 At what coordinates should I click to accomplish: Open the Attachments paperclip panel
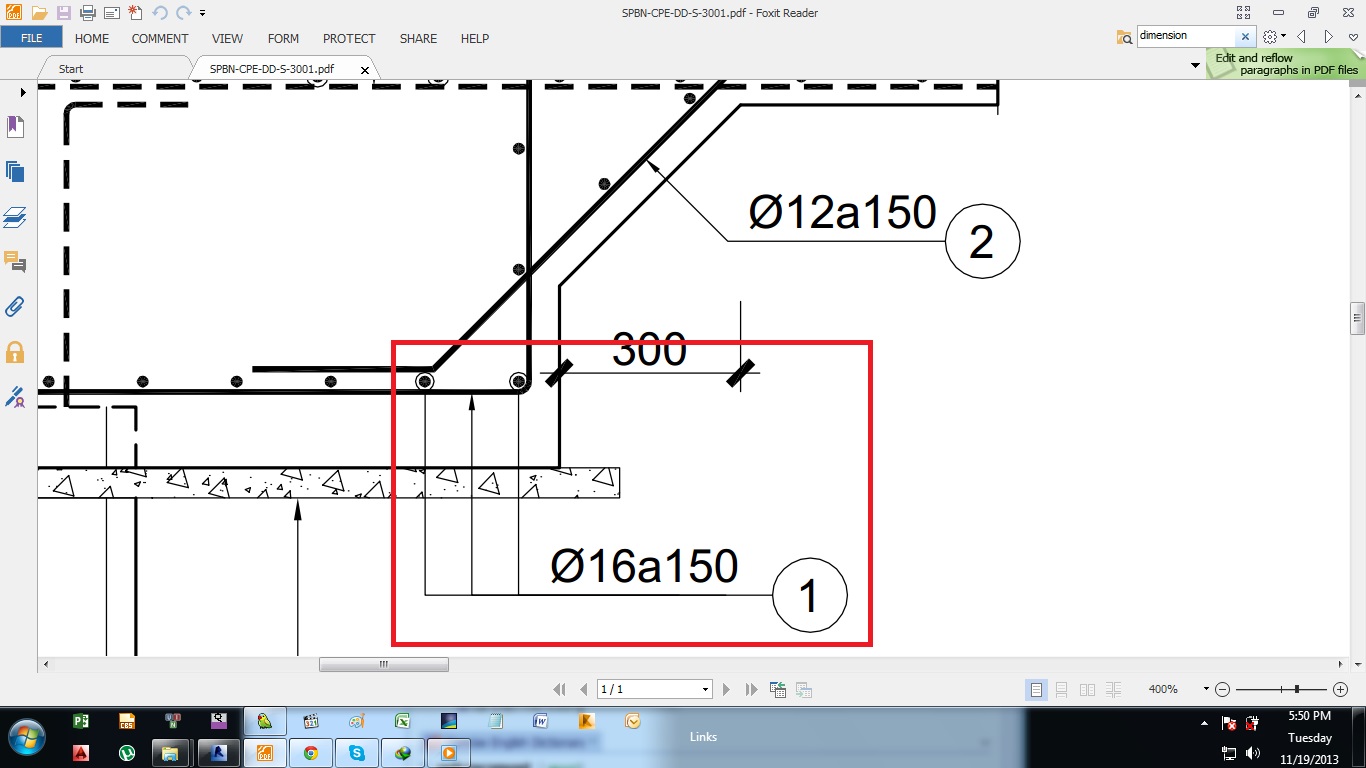point(15,306)
